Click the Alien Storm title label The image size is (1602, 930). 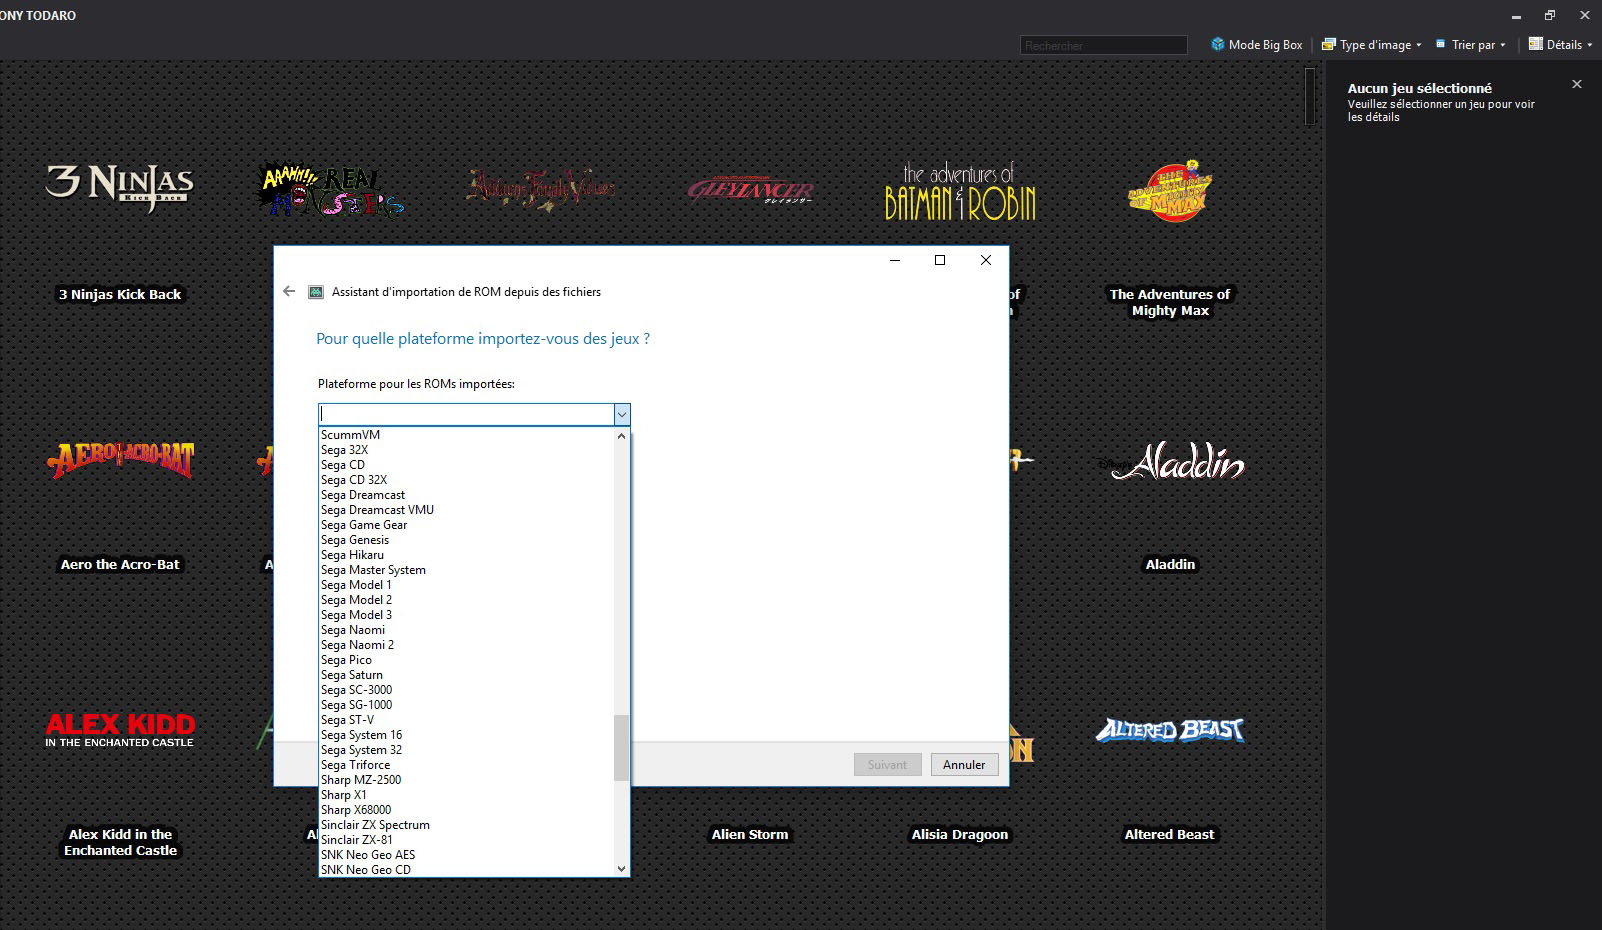coord(750,834)
